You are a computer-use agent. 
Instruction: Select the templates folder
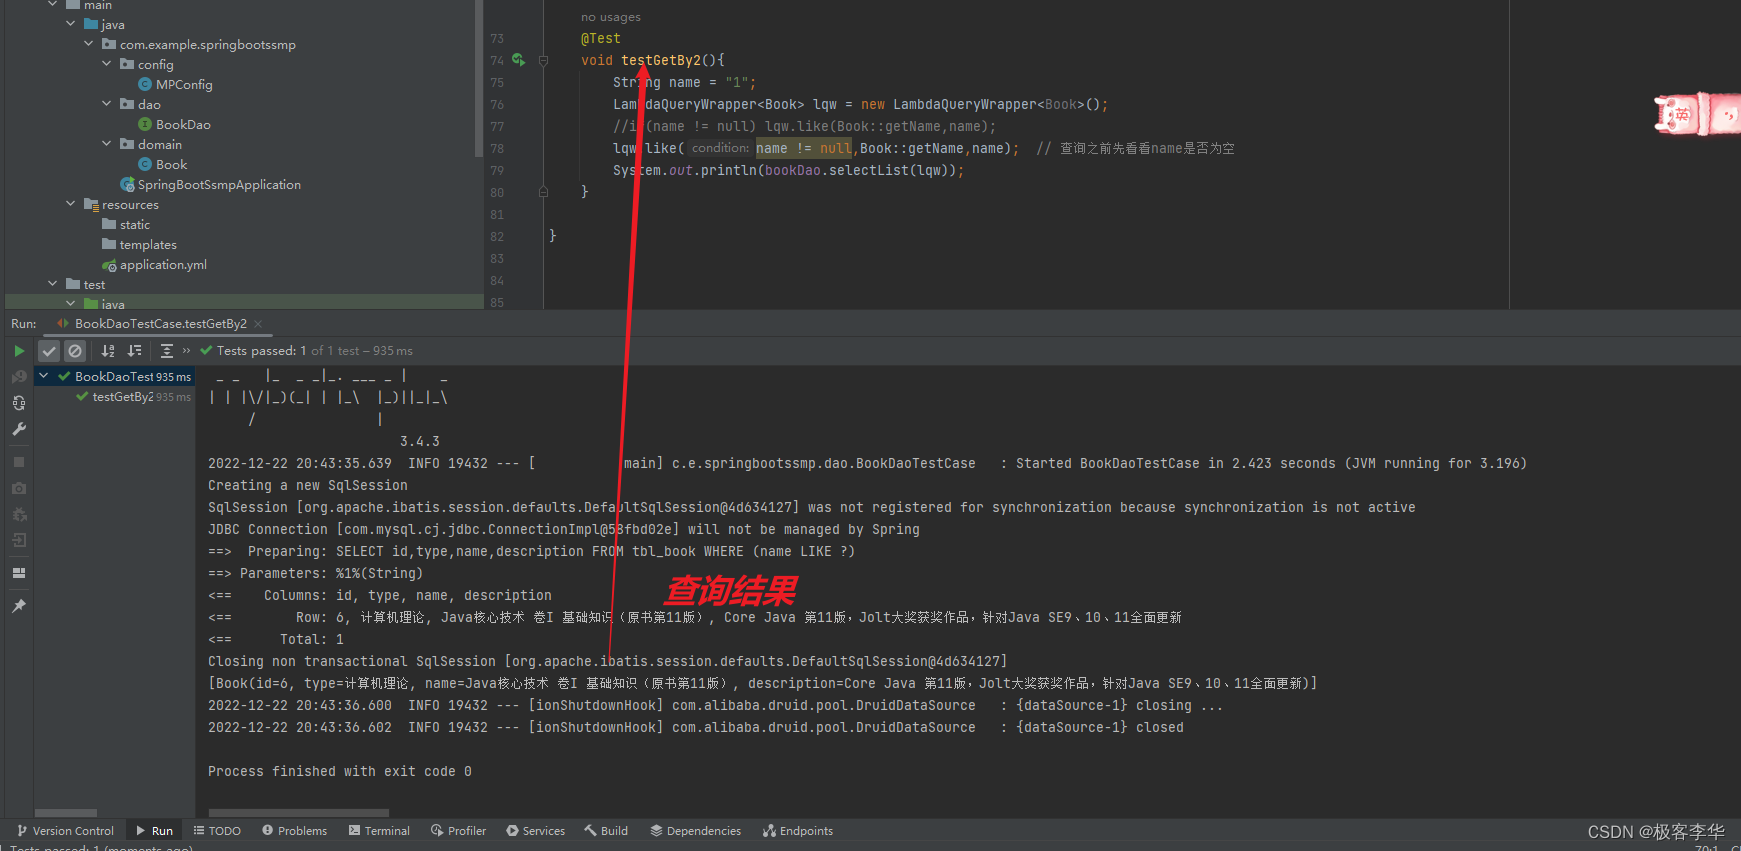point(148,245)
